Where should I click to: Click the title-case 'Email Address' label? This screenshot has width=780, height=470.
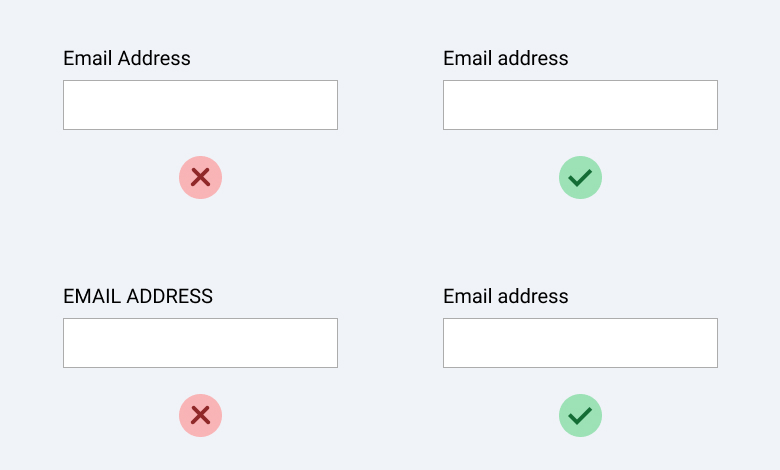coord(127,58)
